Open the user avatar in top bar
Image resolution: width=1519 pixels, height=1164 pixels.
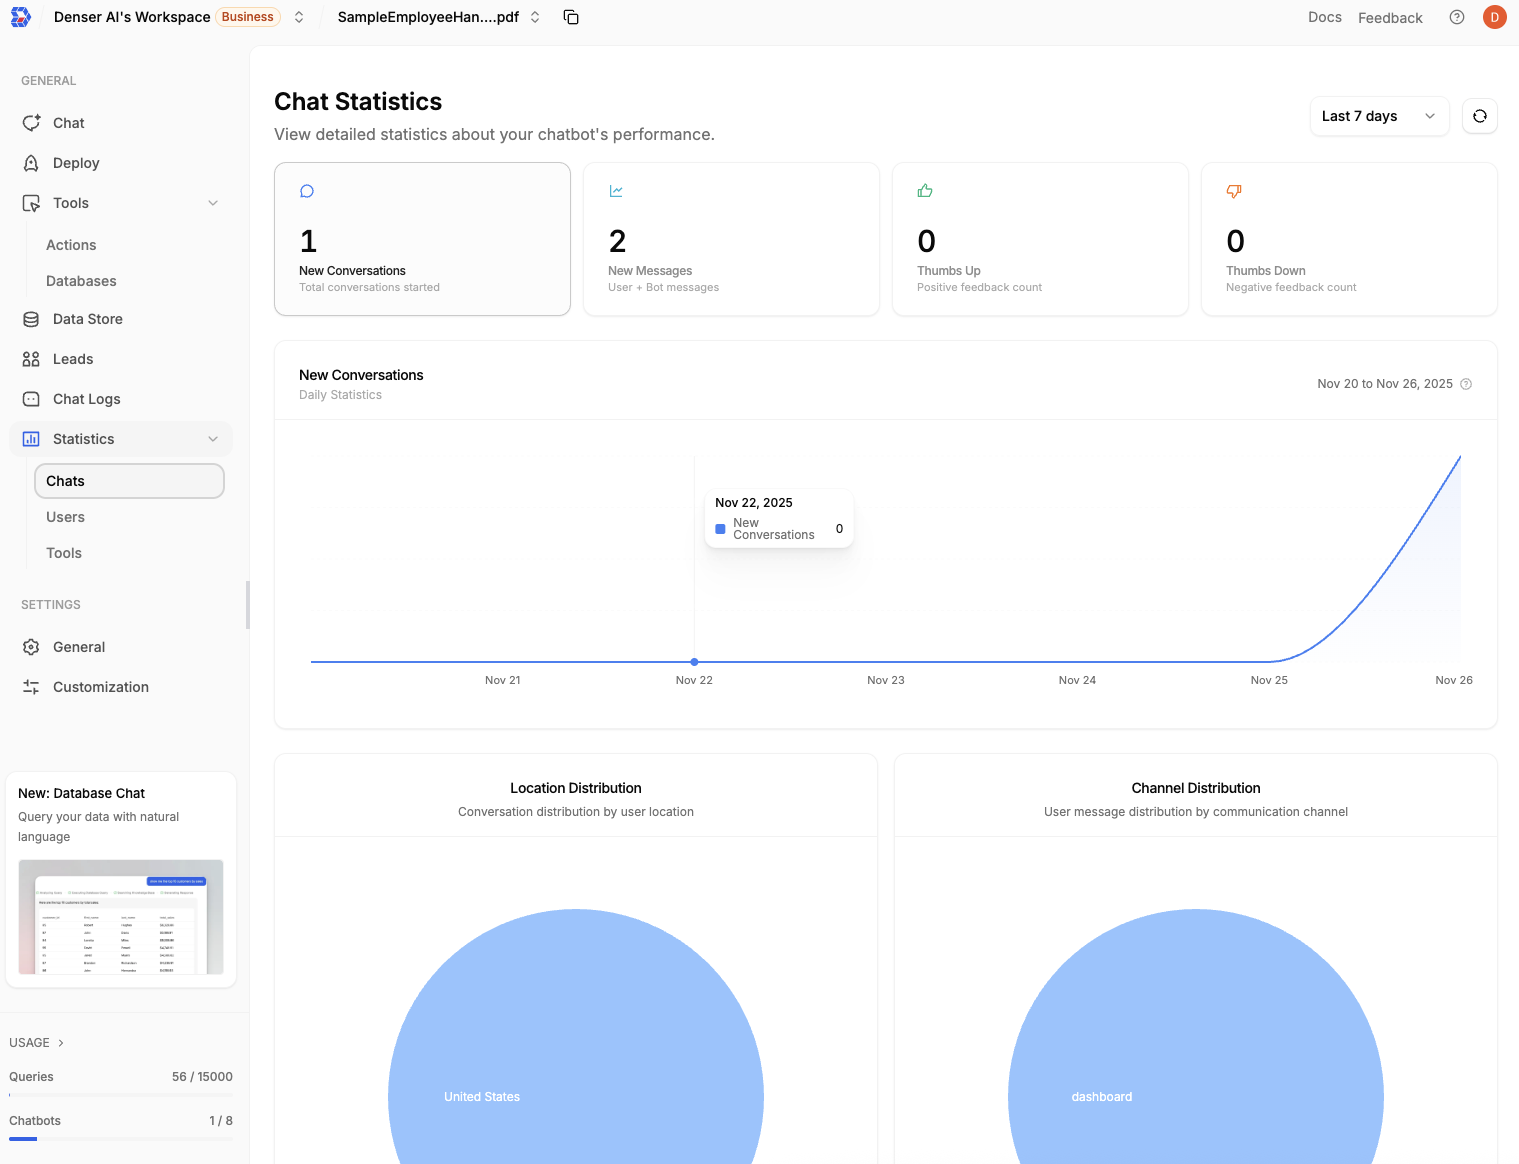(1495, 17)
